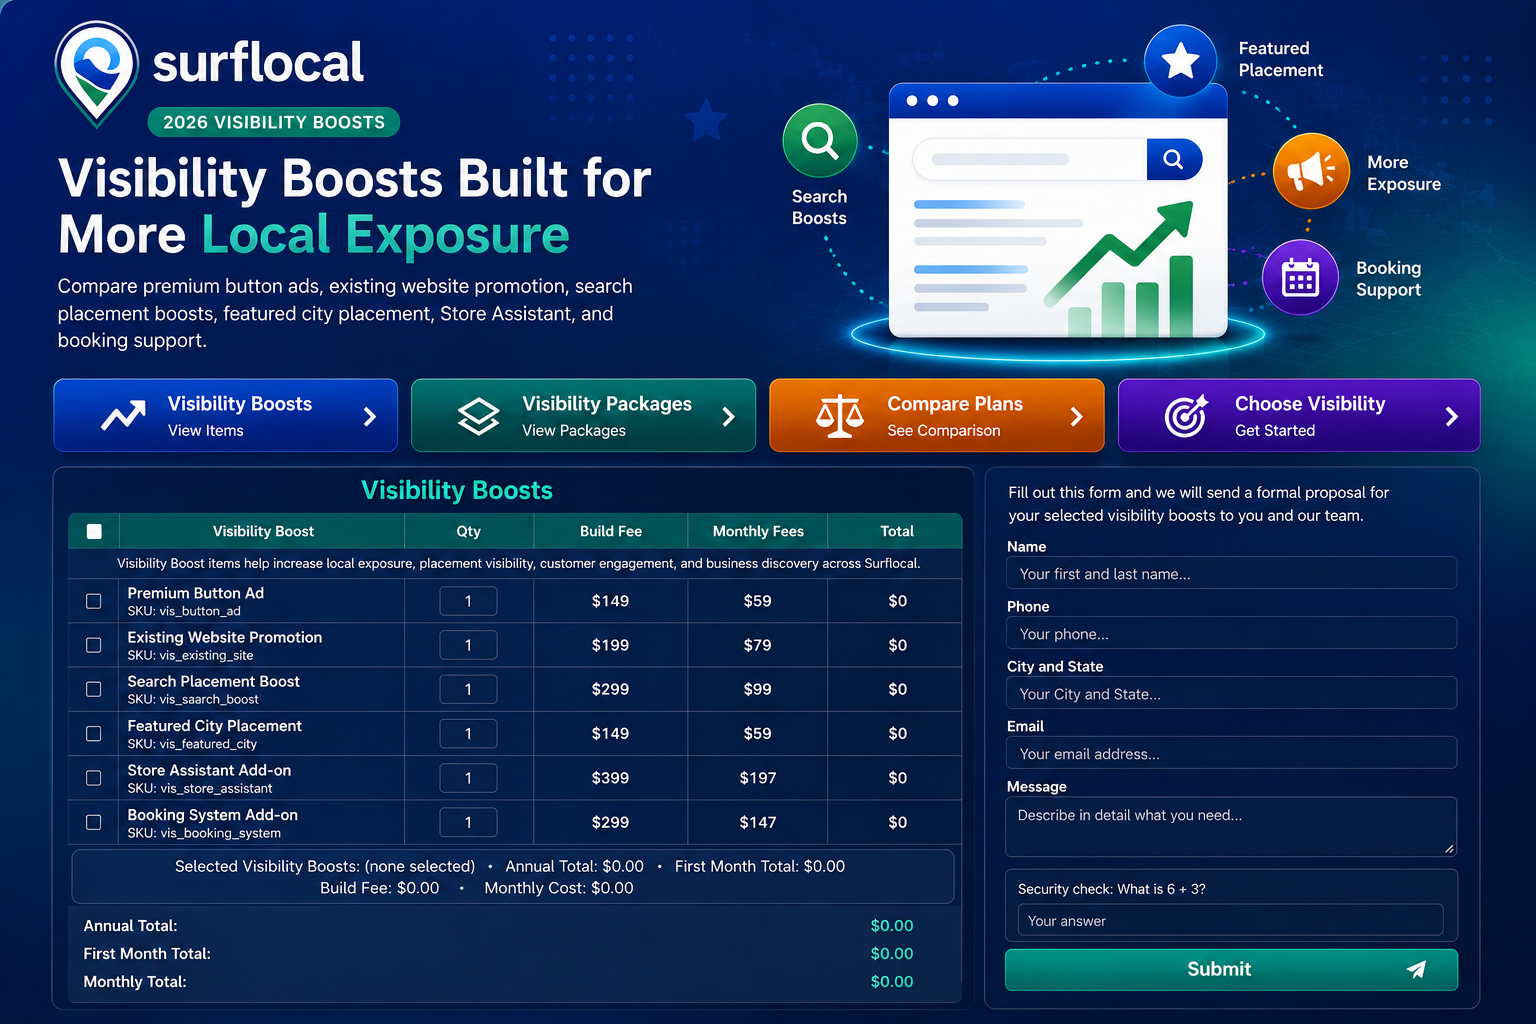
Task: Click the Qty field for Search Placement Boost
Action: pos(468,689)
